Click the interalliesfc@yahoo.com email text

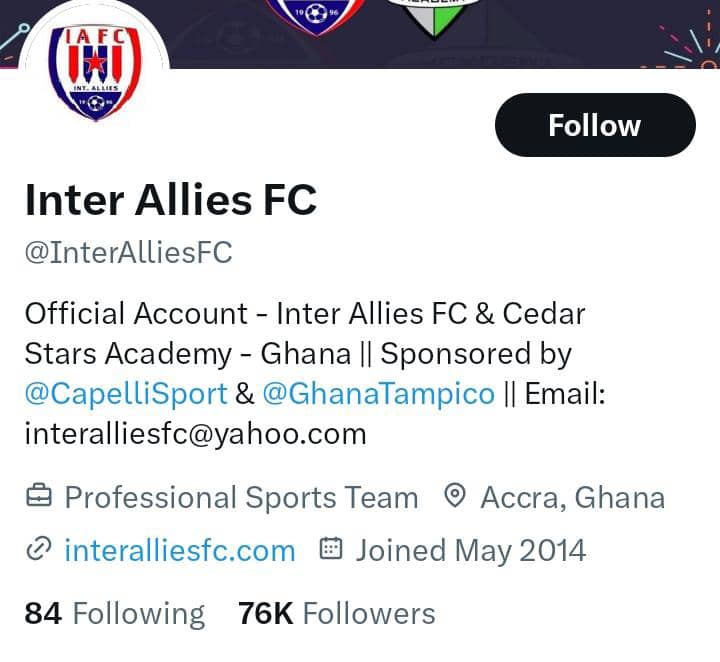coord(195,433)
